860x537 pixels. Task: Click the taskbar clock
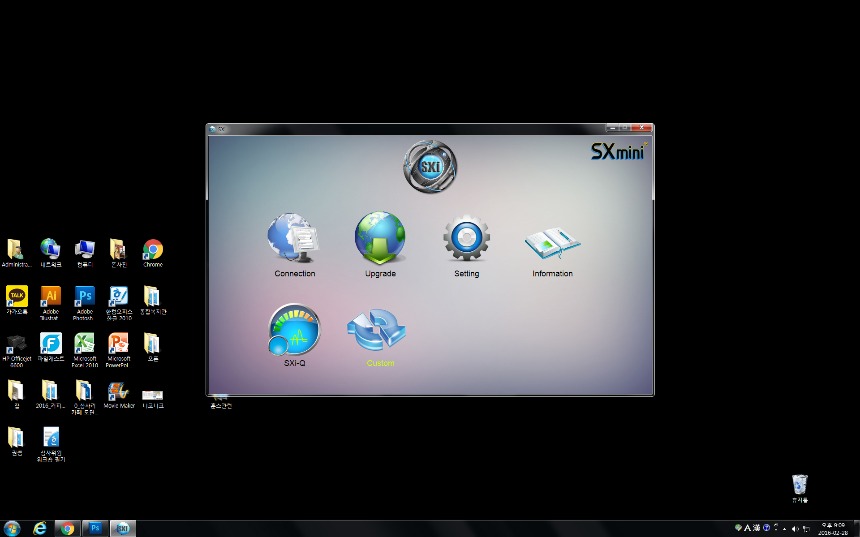point(833,529)
